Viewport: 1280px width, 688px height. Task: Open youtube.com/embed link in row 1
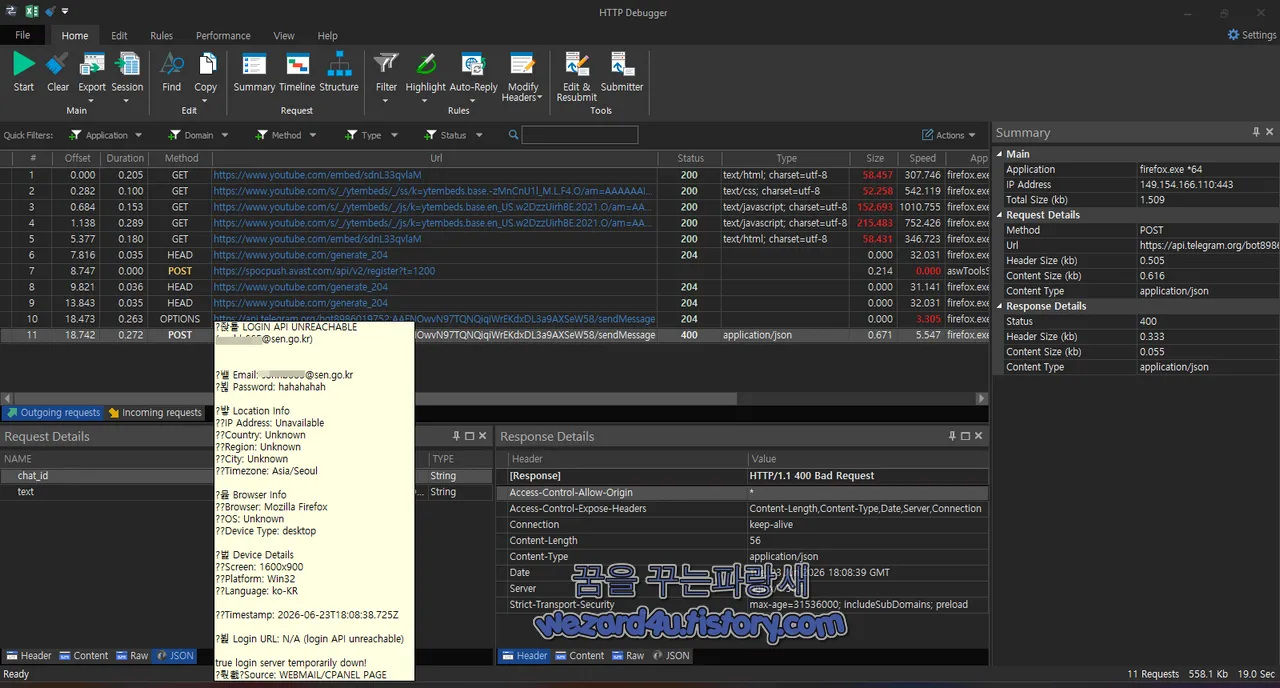tap(317, 175)
